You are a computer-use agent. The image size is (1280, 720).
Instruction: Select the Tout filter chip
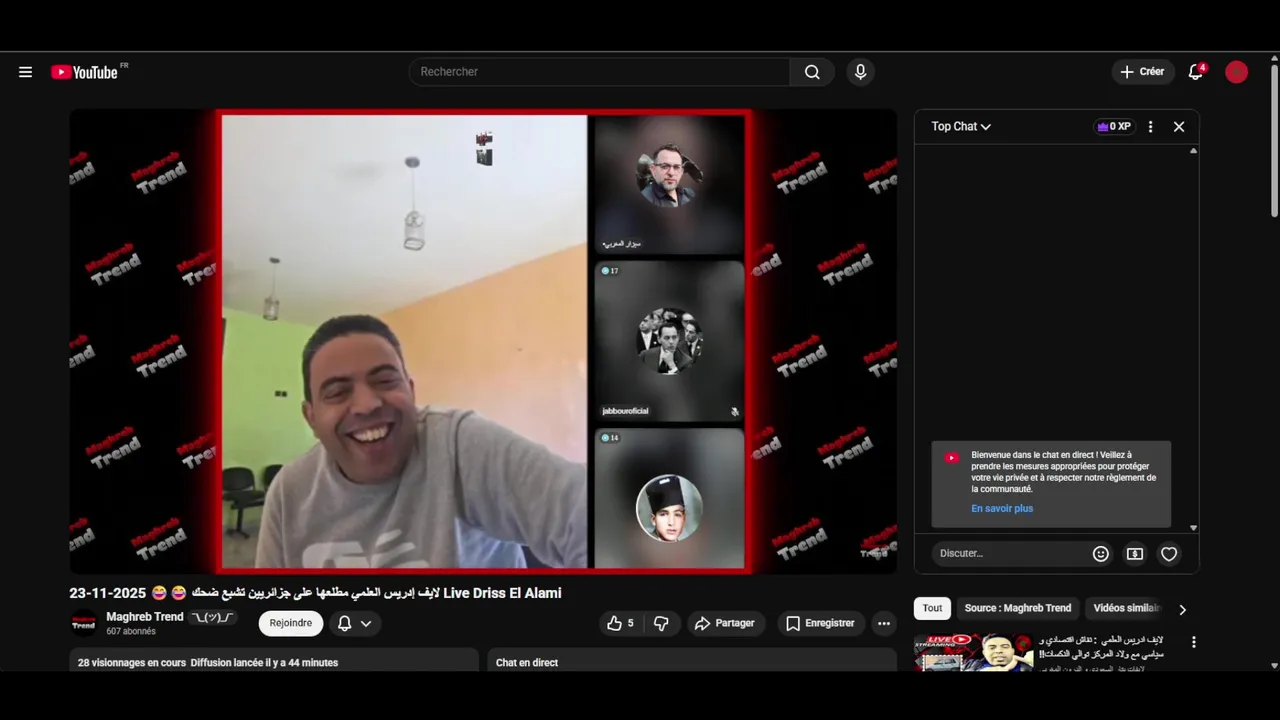[932, 608]
